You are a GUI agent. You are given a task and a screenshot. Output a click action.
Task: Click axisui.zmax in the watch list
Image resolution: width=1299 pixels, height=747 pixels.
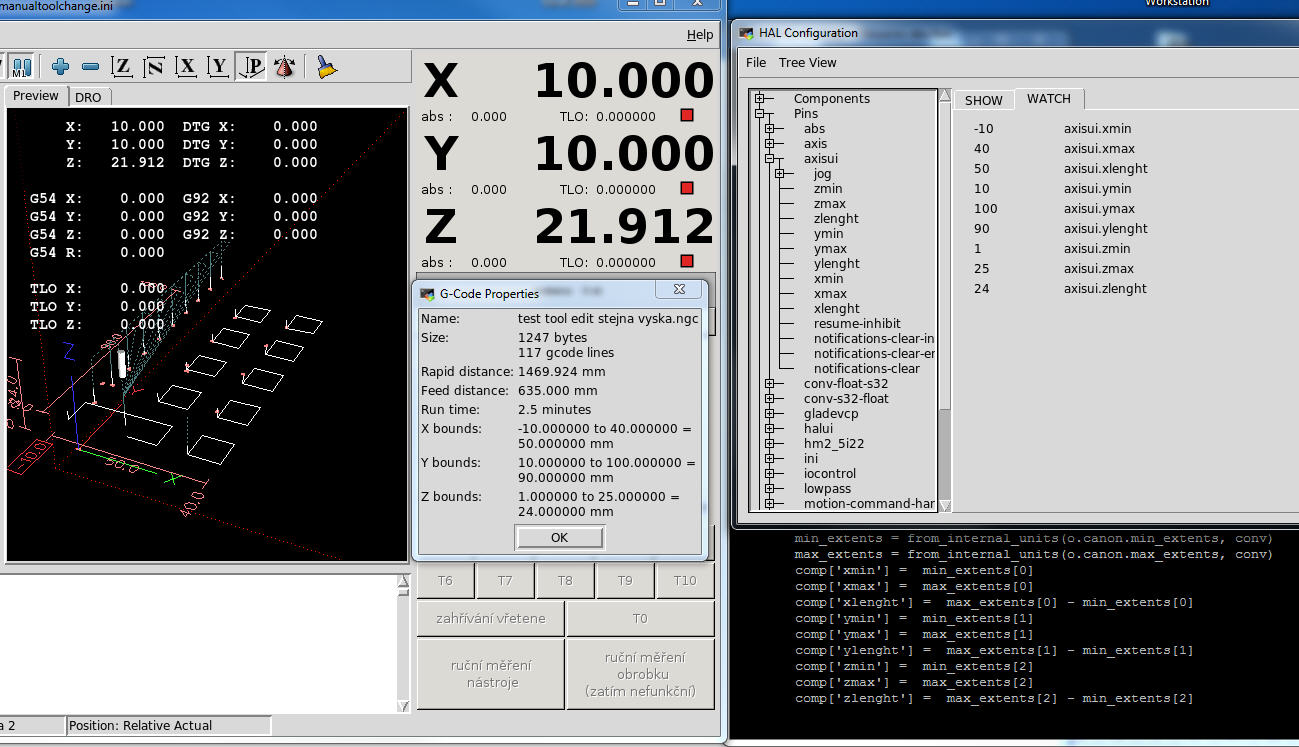[1098, 269]
